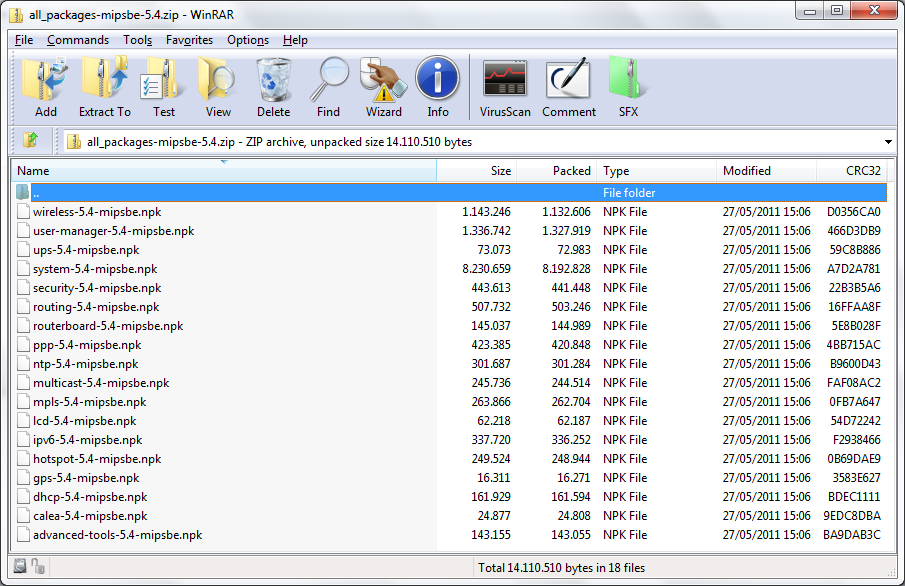The height and width of the screenshot is (586, 905).
Task: Click the 'File folder' type cell
Action: click(629, 193)
